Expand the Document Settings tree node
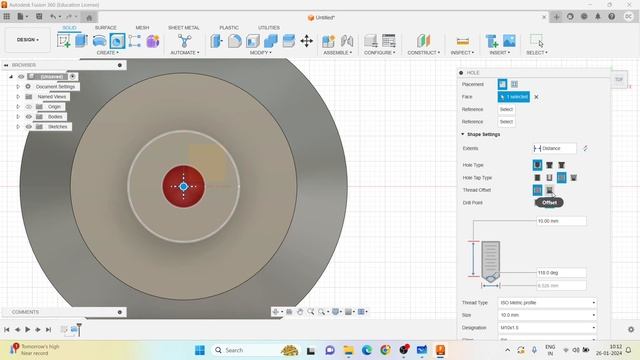Viewport: 640px width, 360px height. coord(18,87)
